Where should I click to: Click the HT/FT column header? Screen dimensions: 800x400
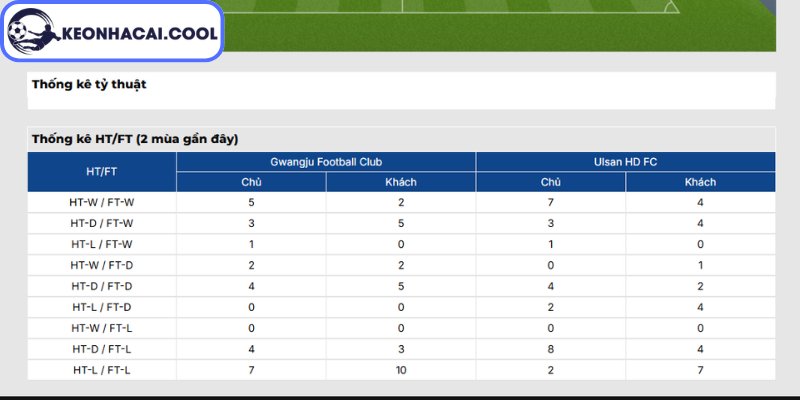pyautogui.click(x=102, y=172)
